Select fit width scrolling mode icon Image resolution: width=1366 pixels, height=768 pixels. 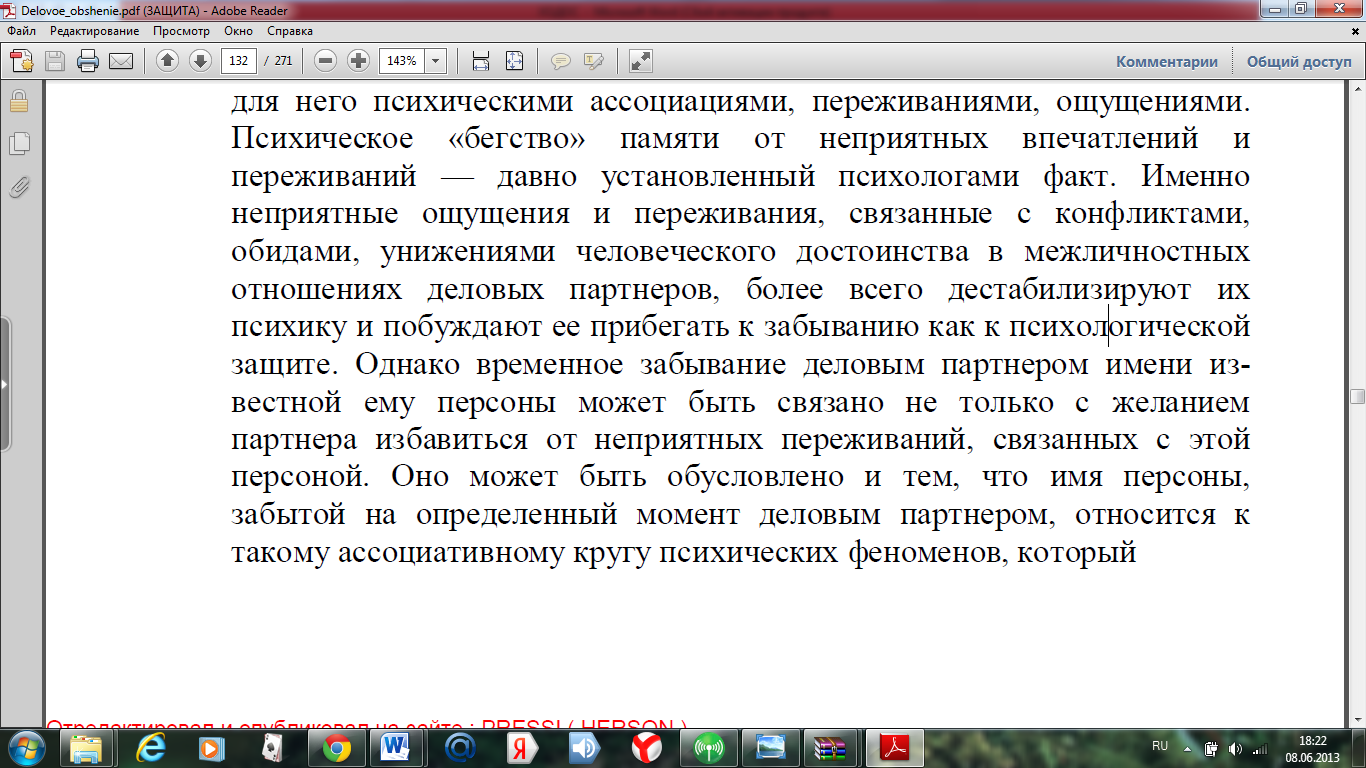(x=481, y=61)
